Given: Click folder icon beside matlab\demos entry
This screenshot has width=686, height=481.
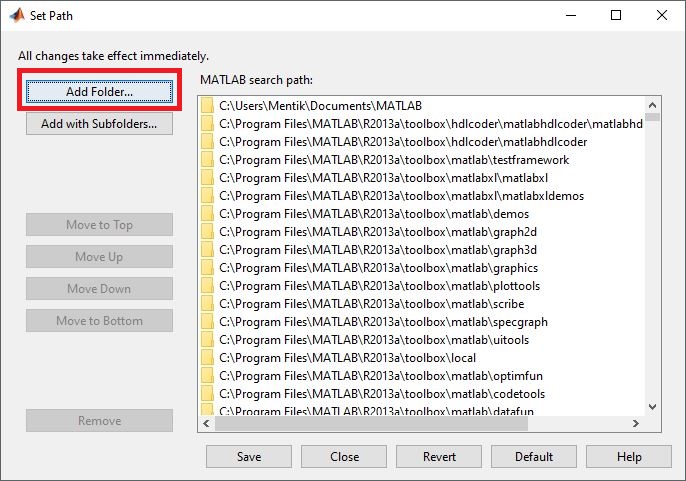Looking at the screenshot, I should (207, 214).
